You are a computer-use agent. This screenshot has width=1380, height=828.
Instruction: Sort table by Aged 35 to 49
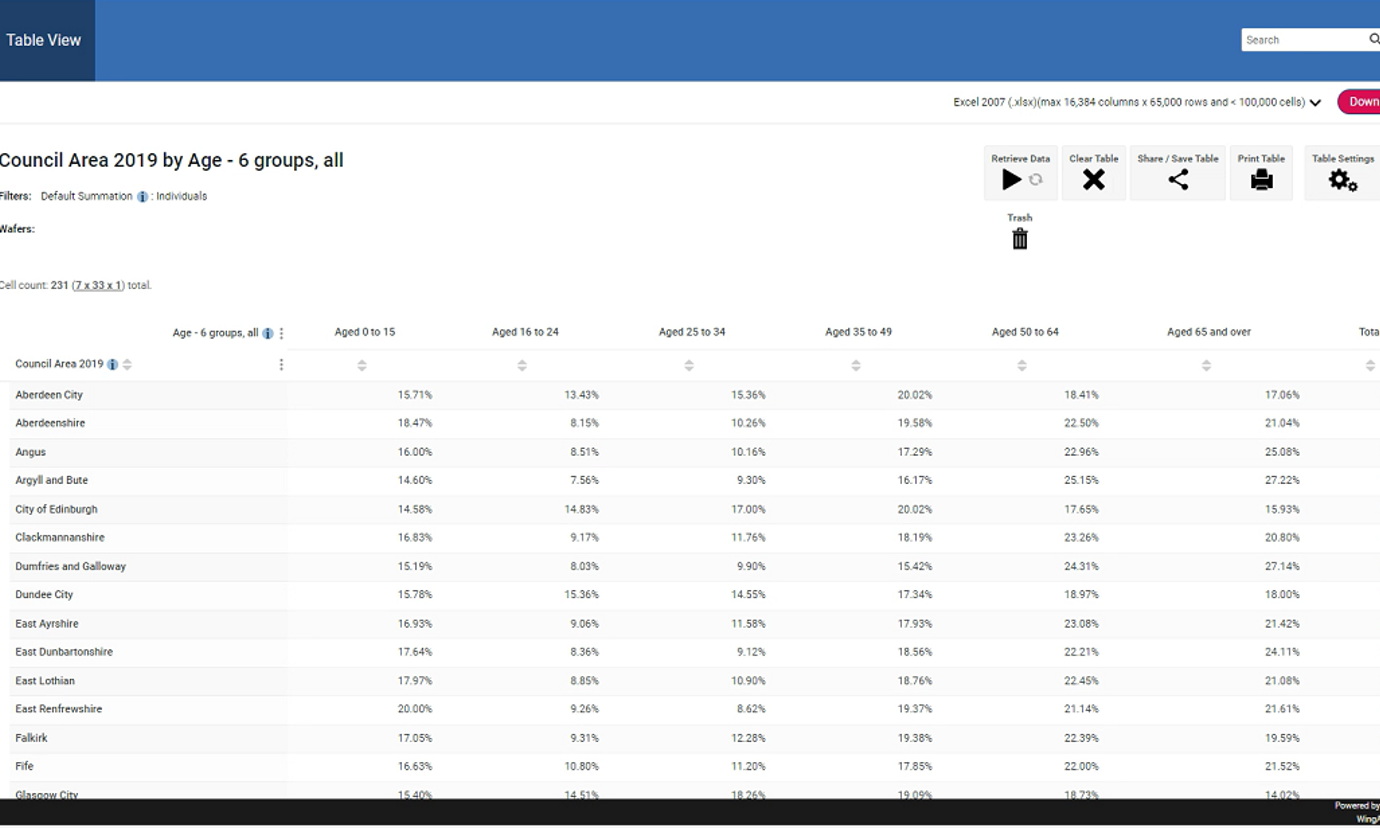point(856,366)
